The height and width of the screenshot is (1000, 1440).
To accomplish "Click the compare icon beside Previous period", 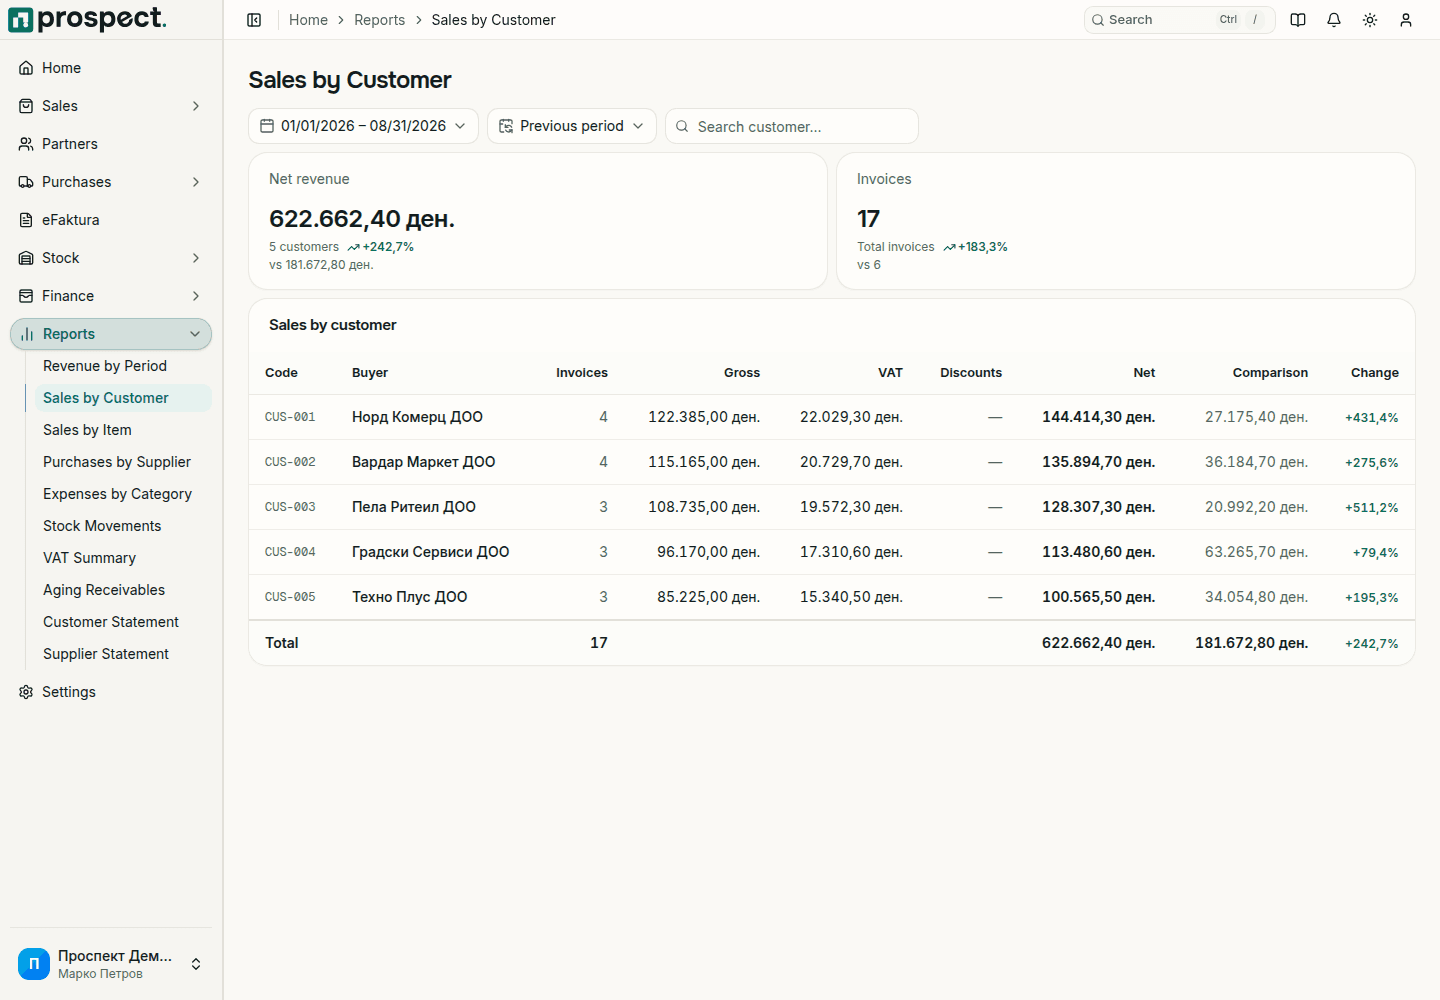I will click(x=506, y=126).
